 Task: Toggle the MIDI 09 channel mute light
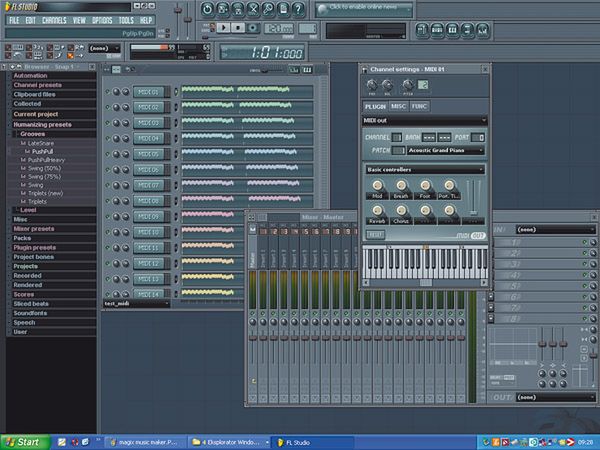point(107,216)
